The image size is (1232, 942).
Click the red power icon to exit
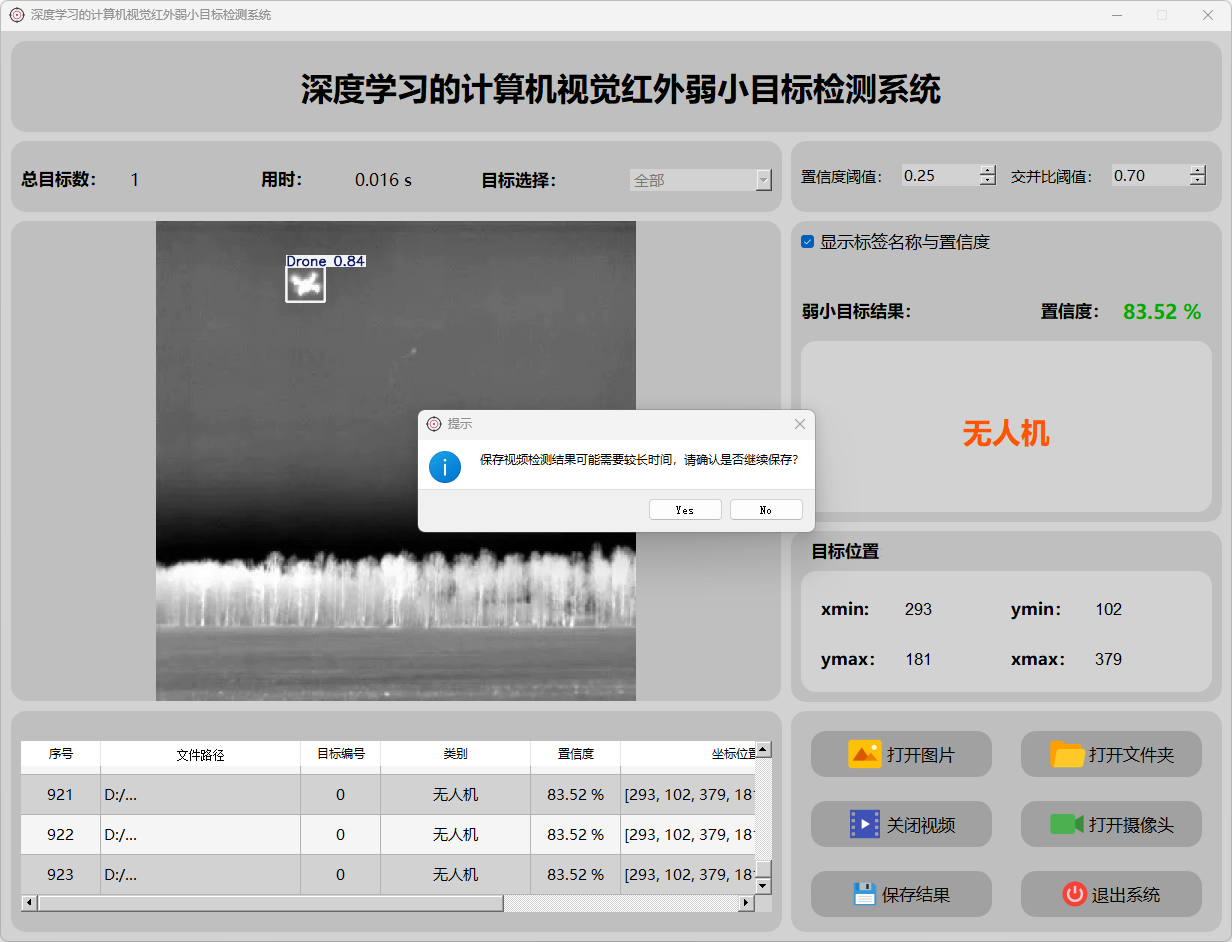[1074, 894]
